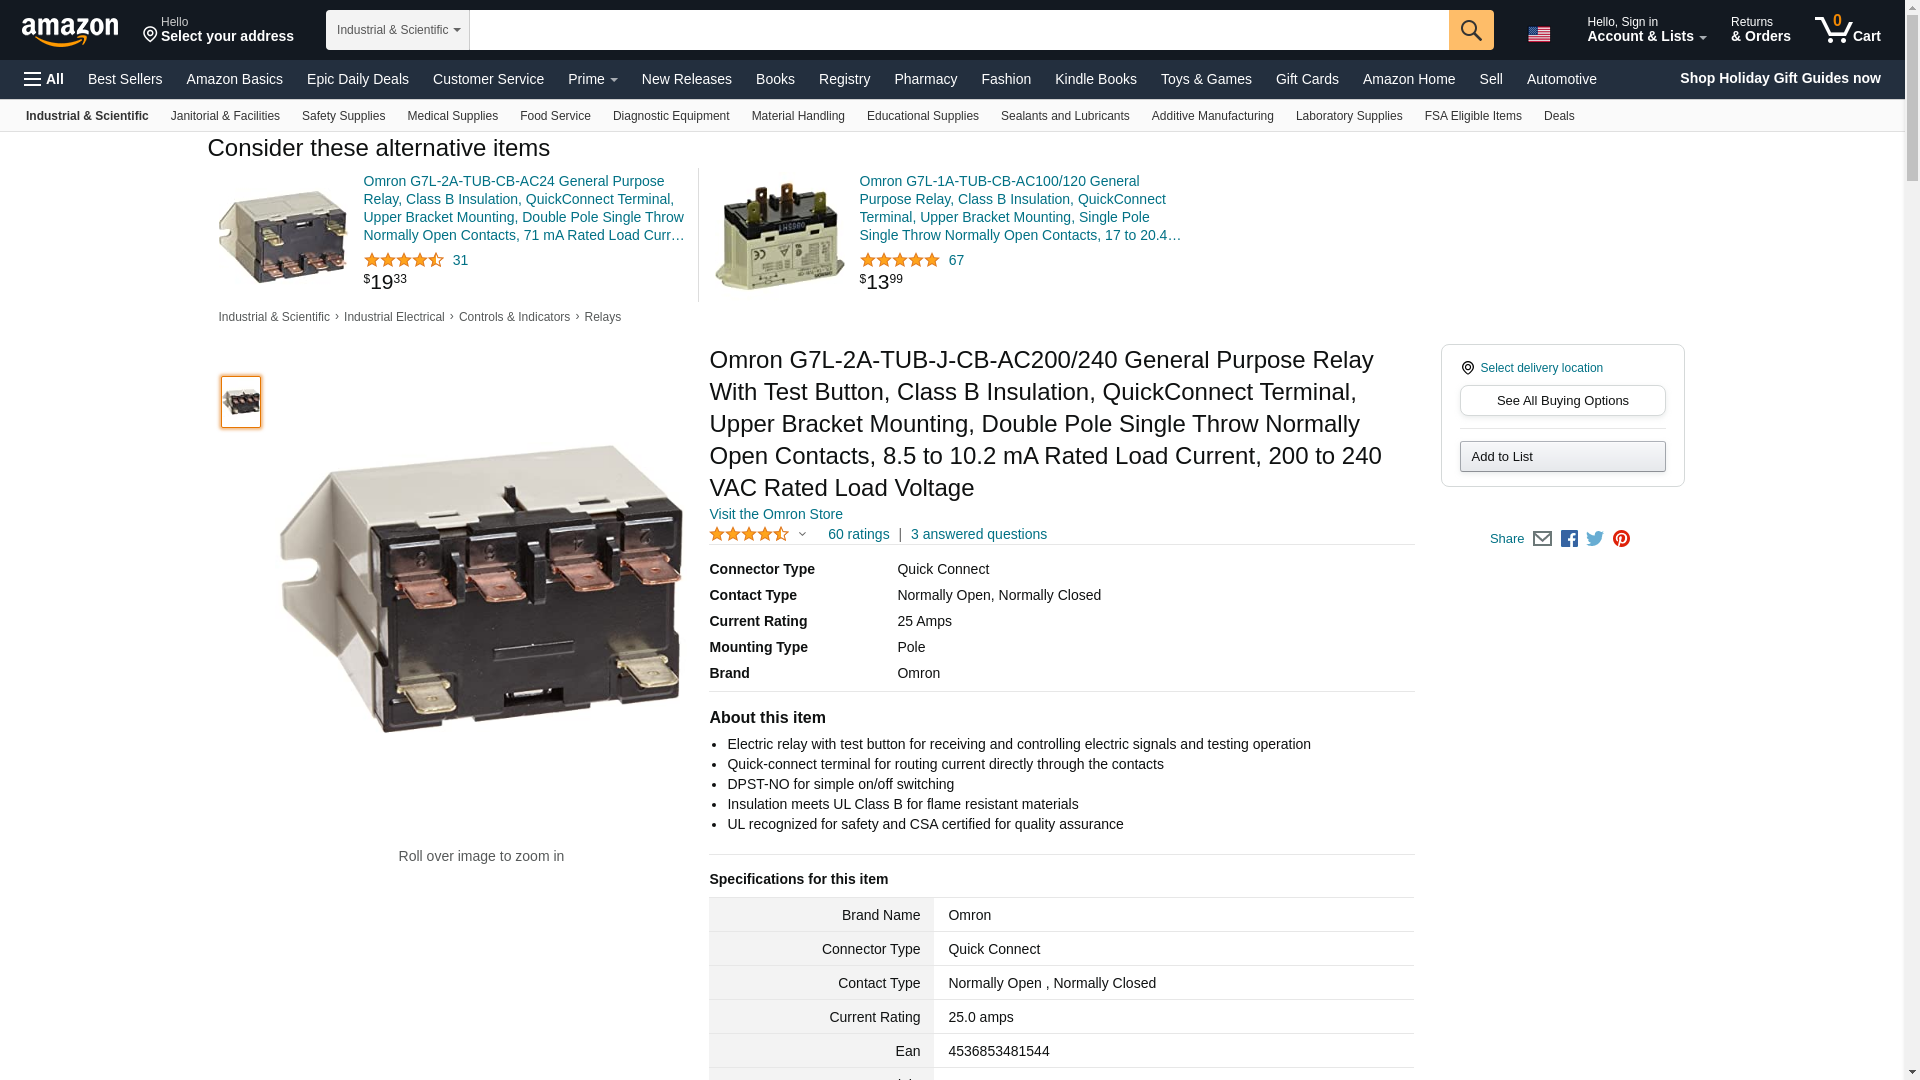Visit the Omron Store link

(776, 514)
